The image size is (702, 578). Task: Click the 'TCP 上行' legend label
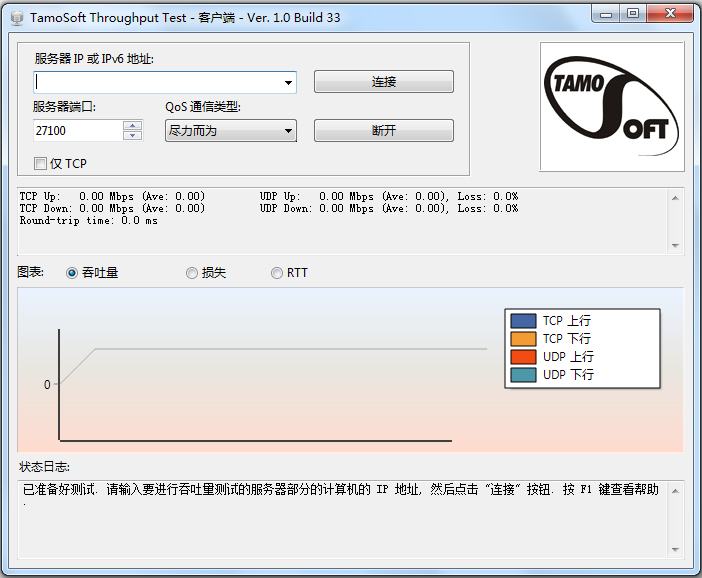[x=567, y=321]
